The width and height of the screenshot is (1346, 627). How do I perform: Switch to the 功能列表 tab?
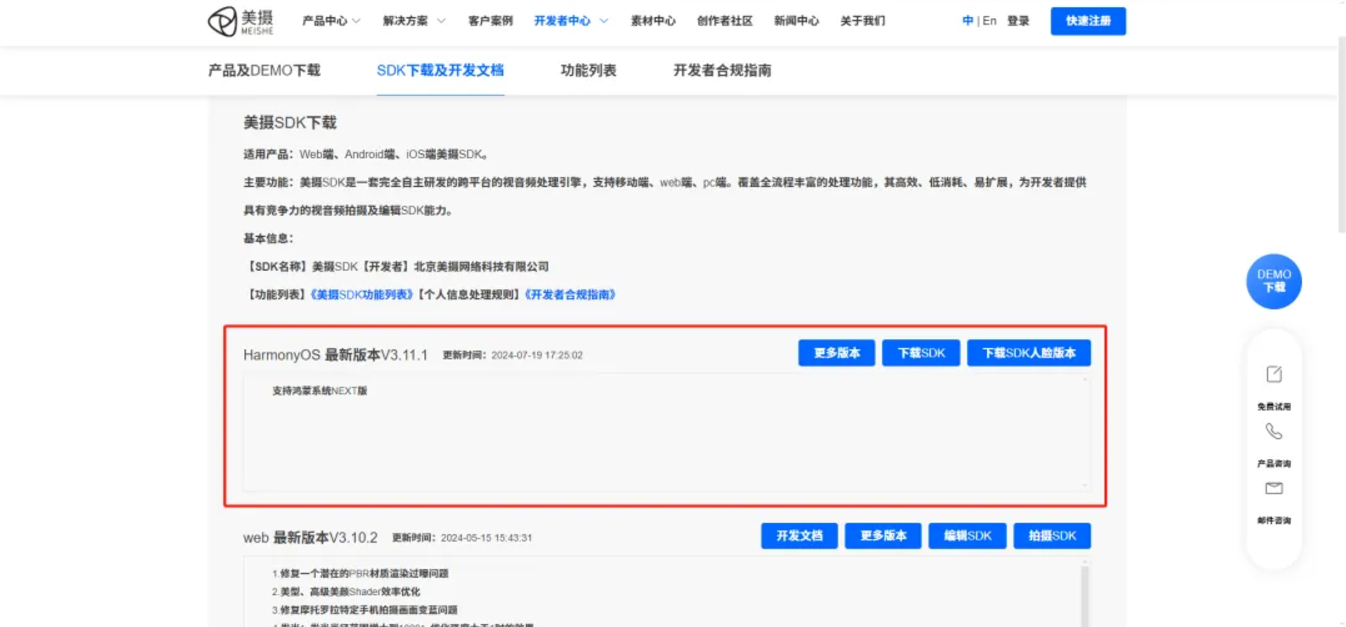[x=589, y=70]
